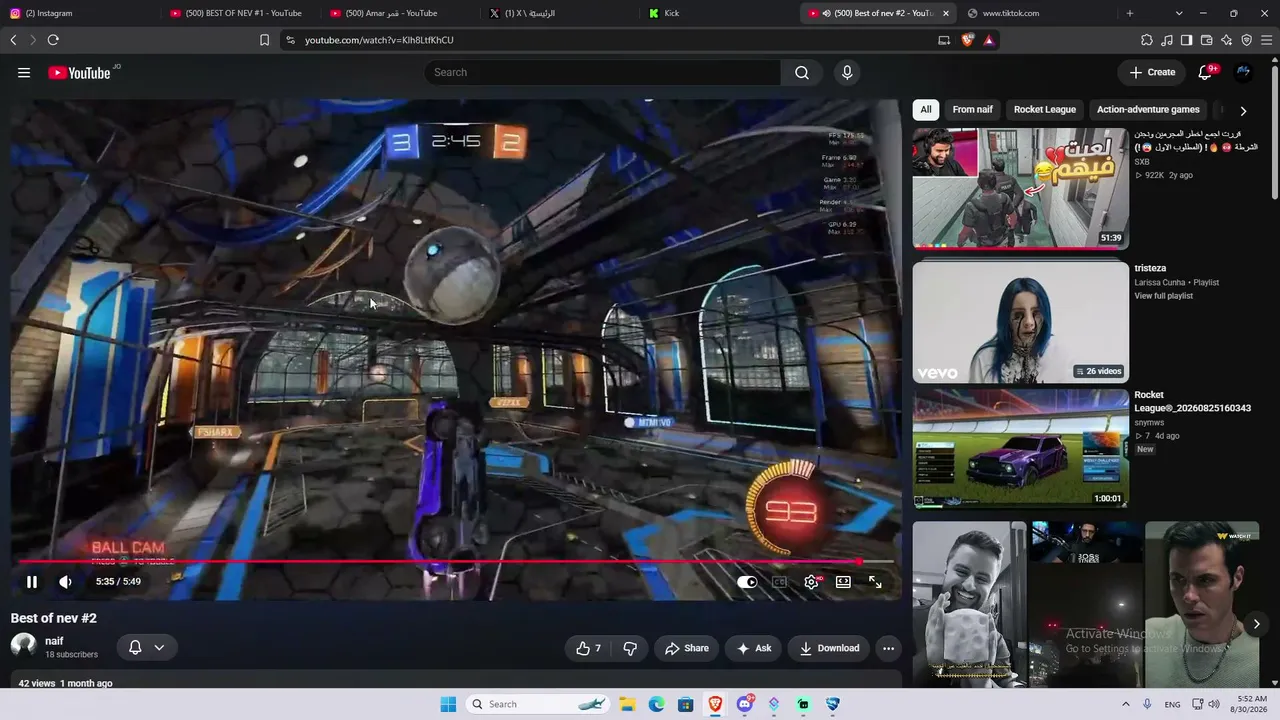Open the YouTube guide hamburger menu

pos(24,72)
